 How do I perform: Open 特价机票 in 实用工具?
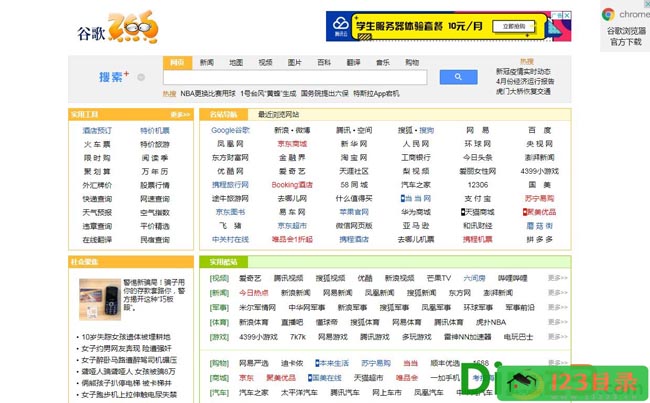(x=155, y=131)
